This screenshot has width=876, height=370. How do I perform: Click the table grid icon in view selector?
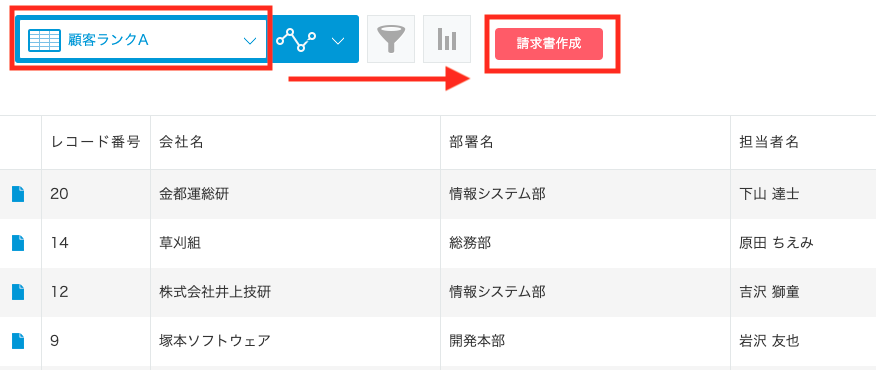click(44, 40)
